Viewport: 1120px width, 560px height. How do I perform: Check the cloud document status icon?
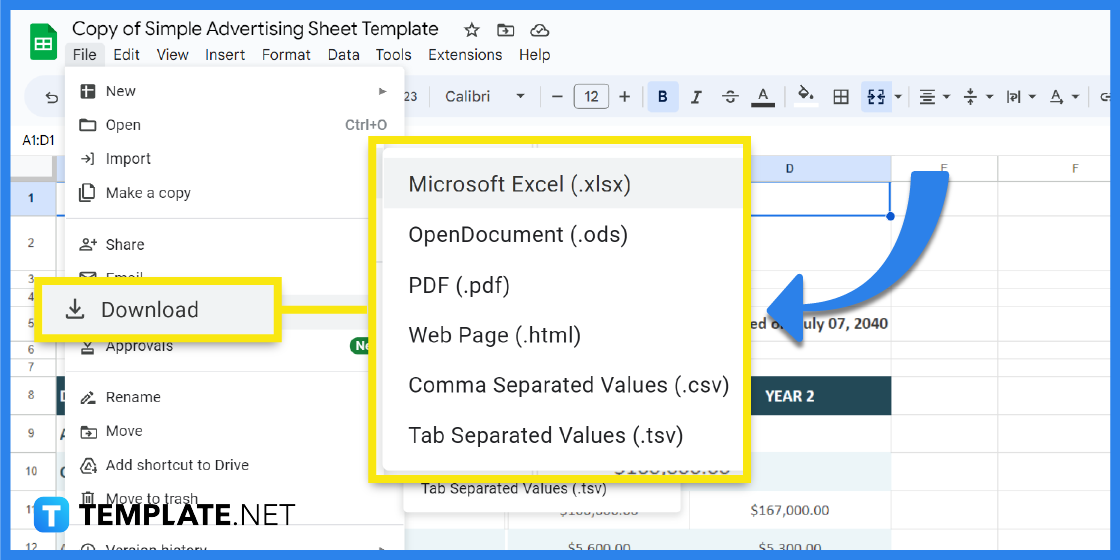(540, 30)
